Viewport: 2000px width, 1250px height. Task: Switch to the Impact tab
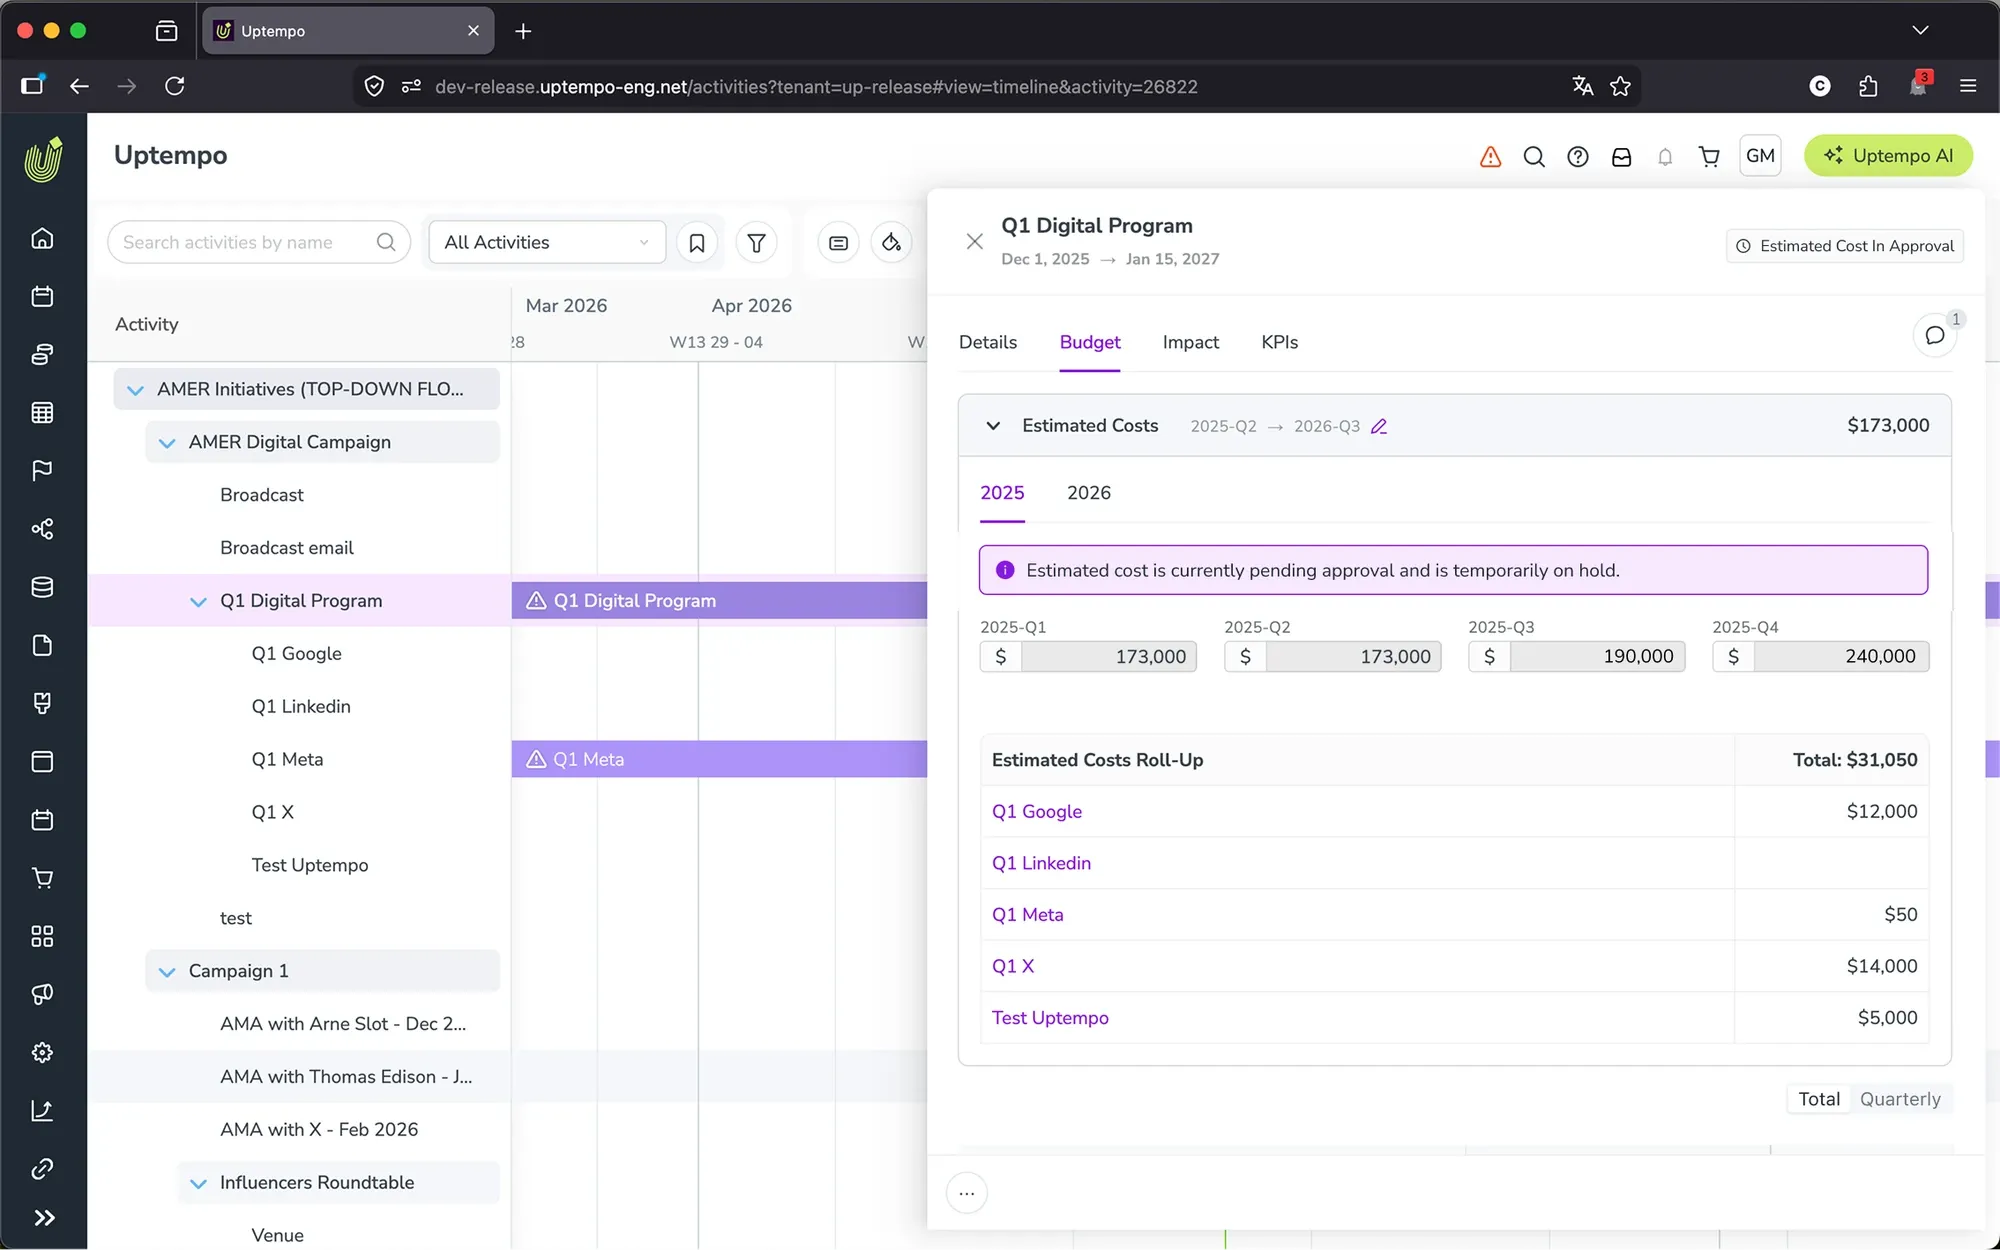[x=1191, y=342]
